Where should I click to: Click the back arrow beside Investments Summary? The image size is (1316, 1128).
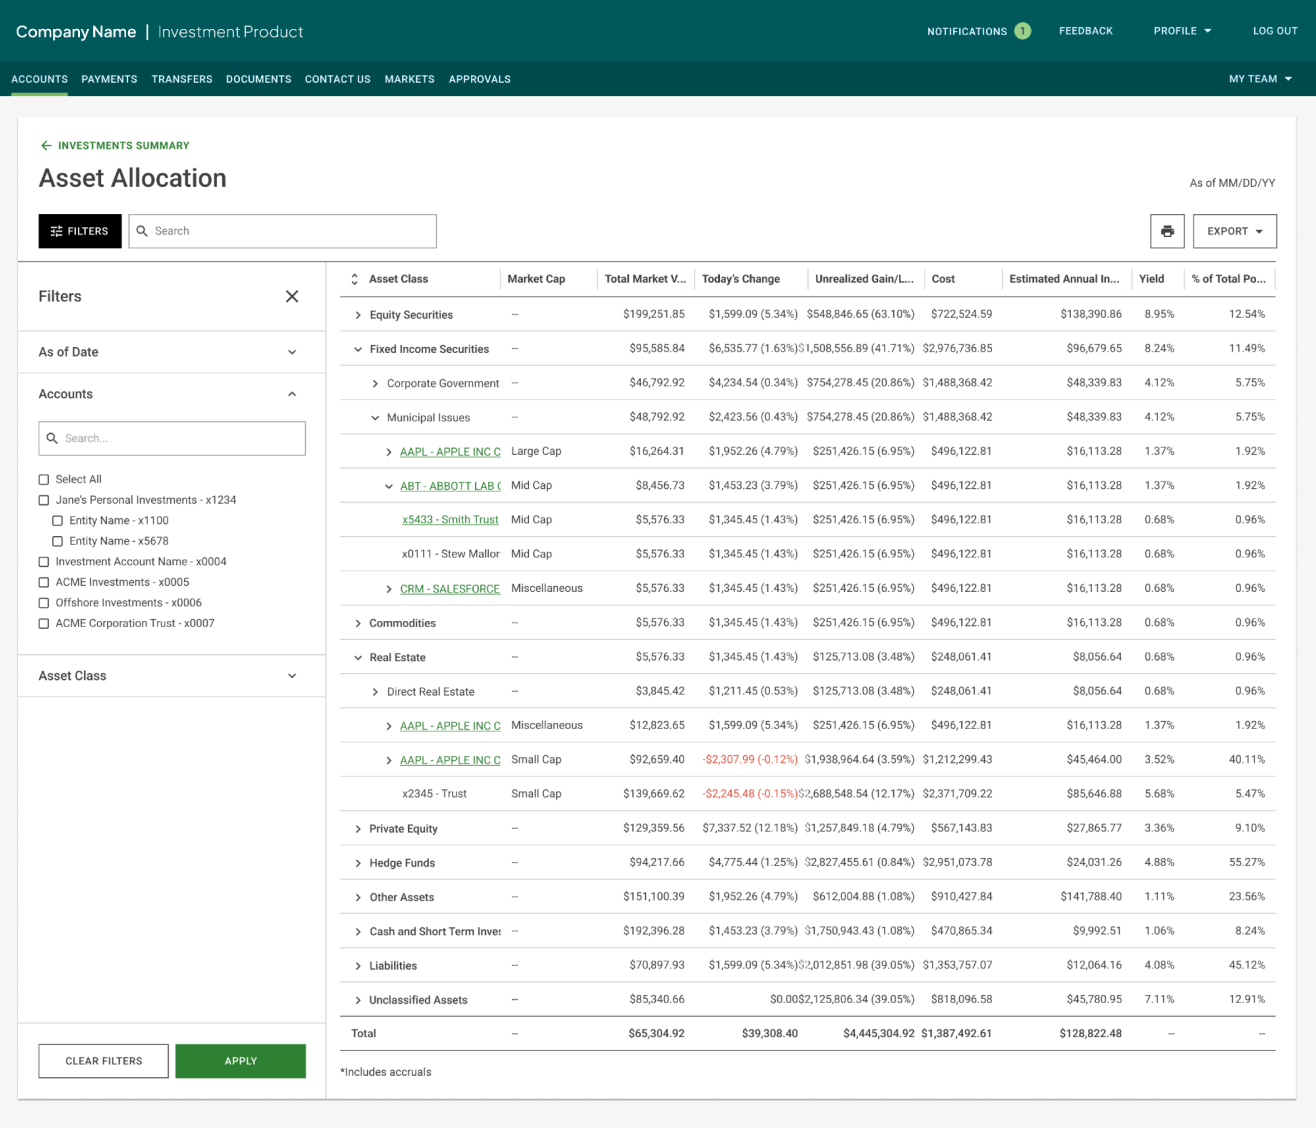[46, 146]
